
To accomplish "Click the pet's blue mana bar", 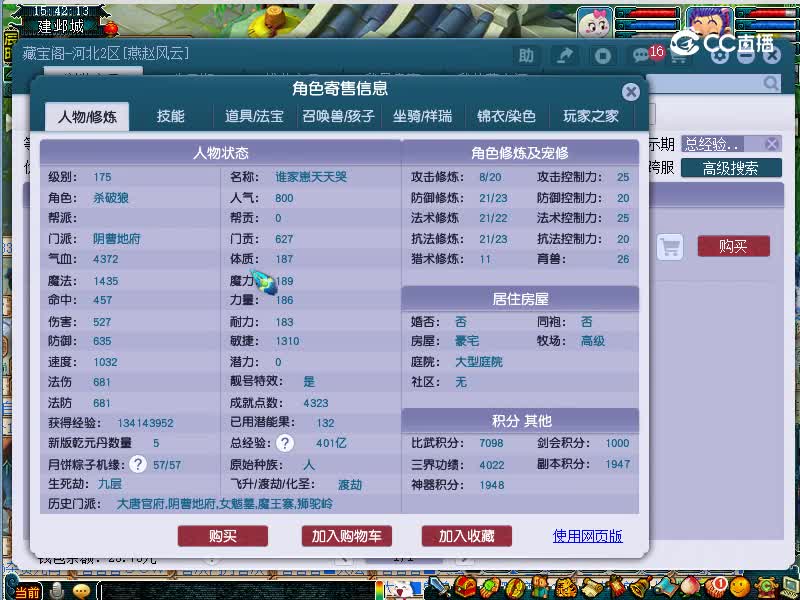I will pyautogui.click(x=648, y=24).
